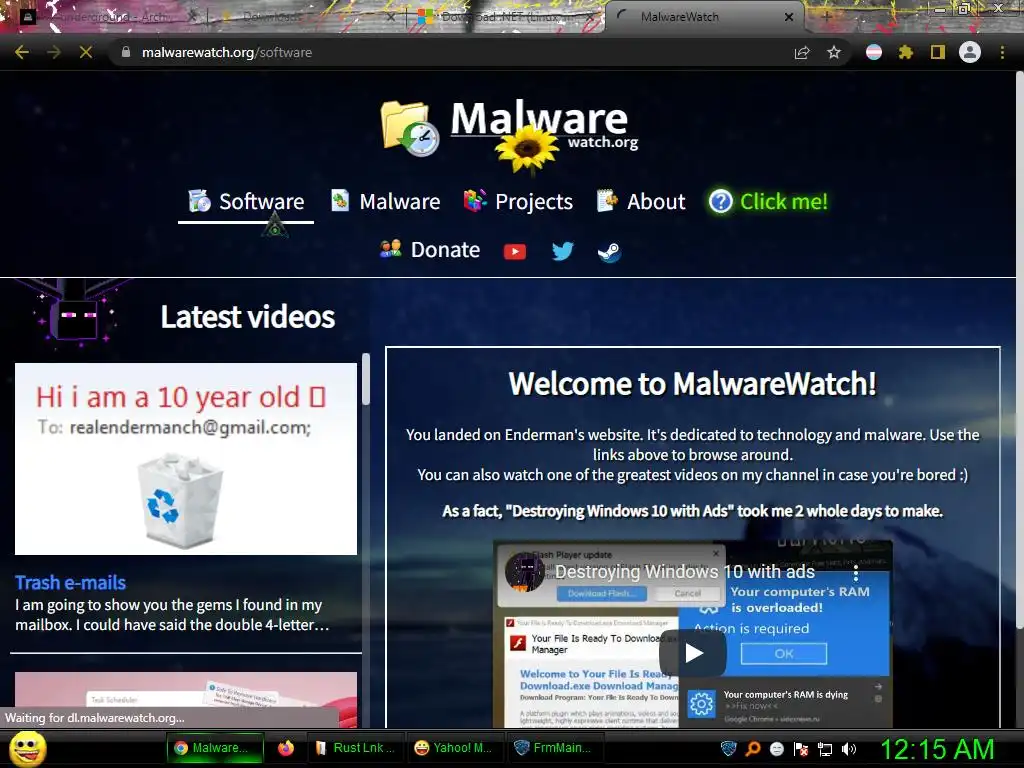Viewport: 1024px width, 768px height.
Task: Click the flag with red X tray icon
Action: point(801,748)
